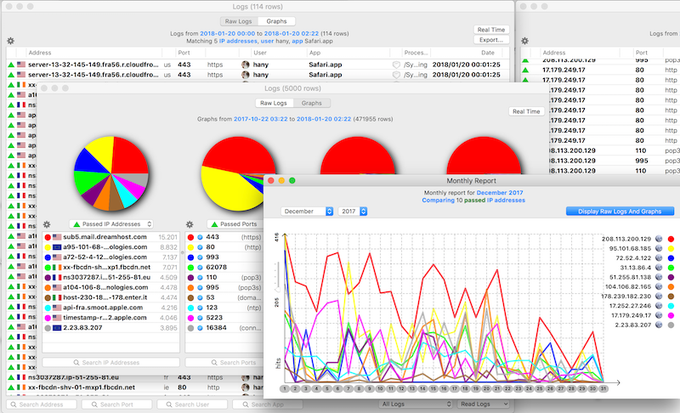
Task: Click globe icon next to 2.23.83.207 in legend
Action: [659, 325]
